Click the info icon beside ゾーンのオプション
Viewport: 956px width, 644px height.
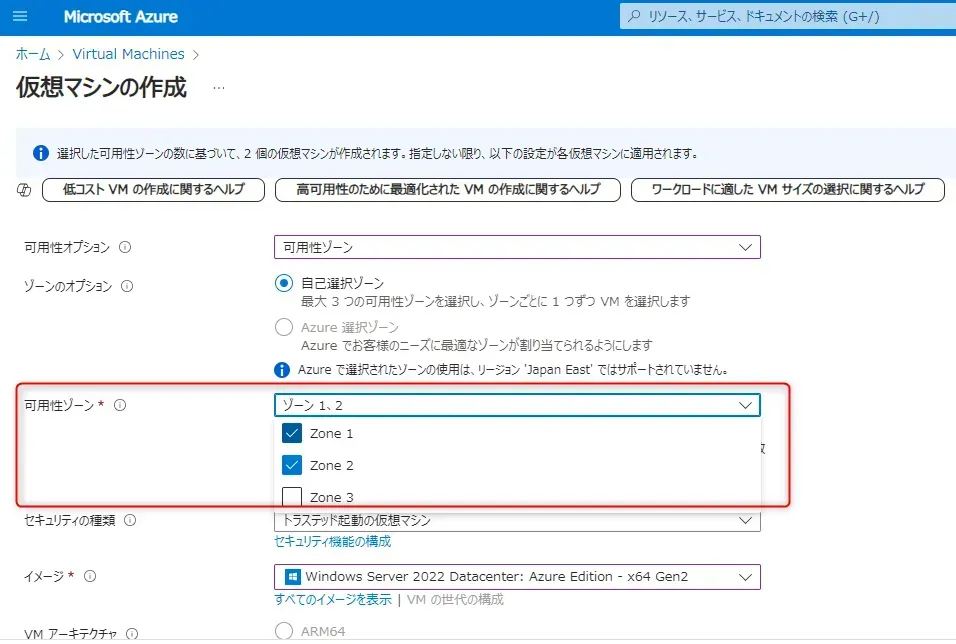coord(127,286)
